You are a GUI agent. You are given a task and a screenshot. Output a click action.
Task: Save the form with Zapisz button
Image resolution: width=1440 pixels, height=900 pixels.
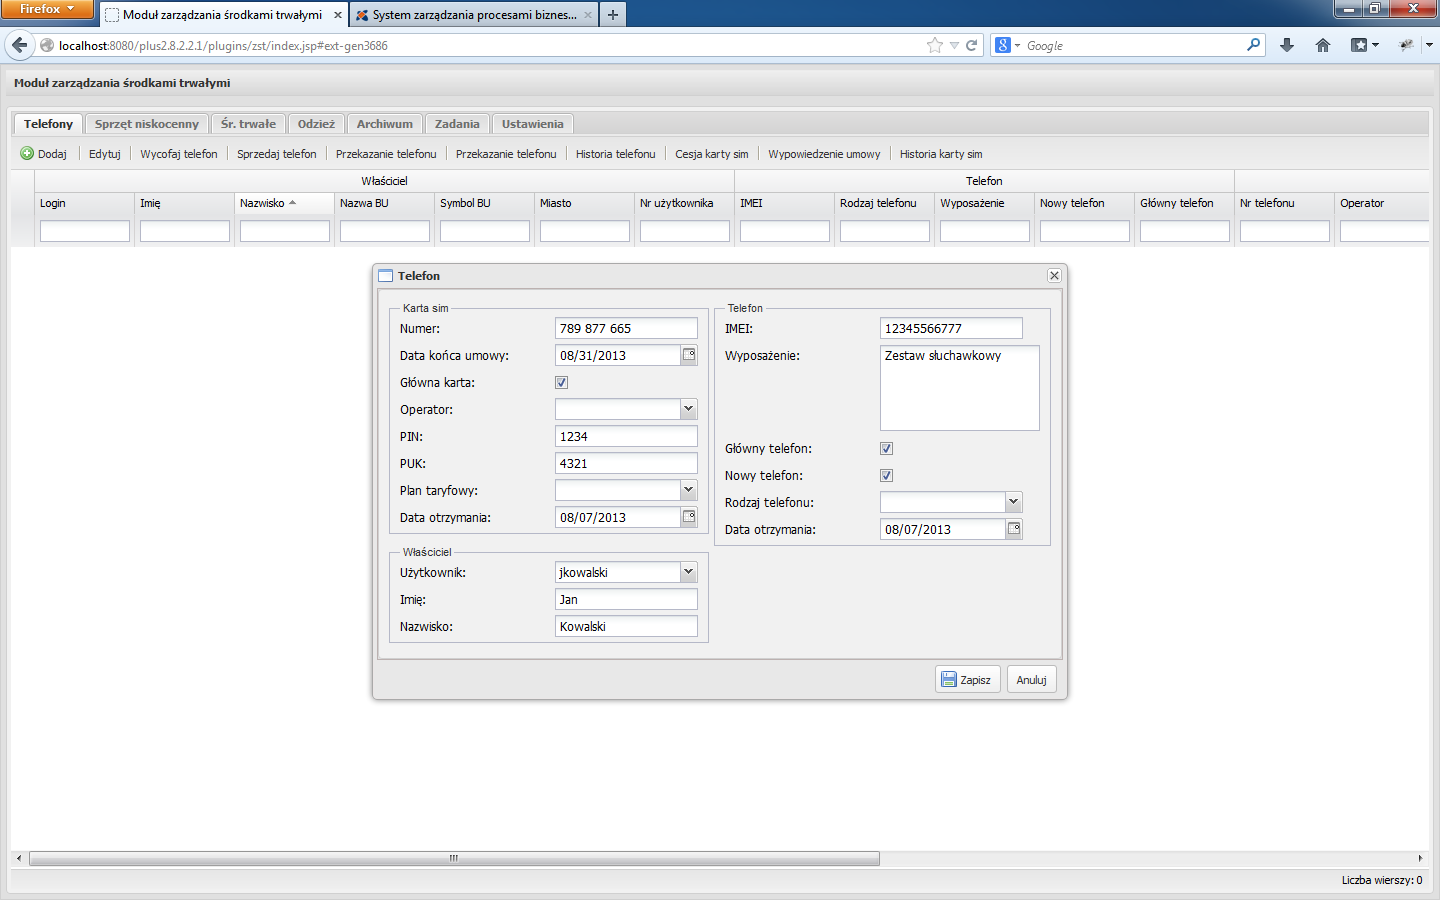[x=967, y=680]
